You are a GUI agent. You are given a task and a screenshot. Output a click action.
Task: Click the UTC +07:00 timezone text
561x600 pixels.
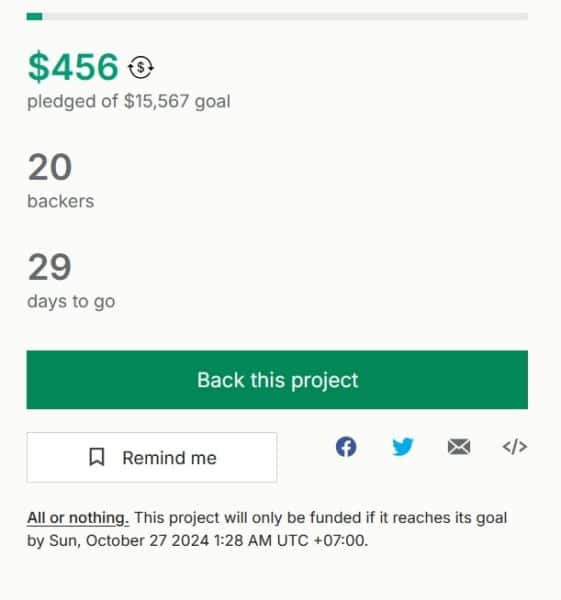322,541
